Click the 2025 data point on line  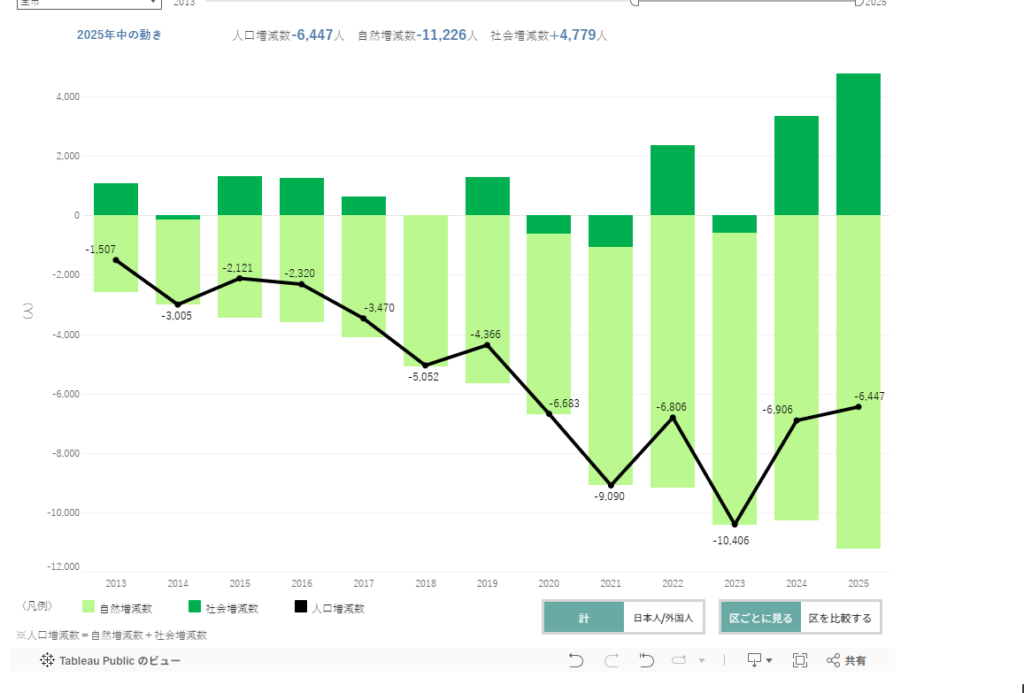click(x=858, y=406)
